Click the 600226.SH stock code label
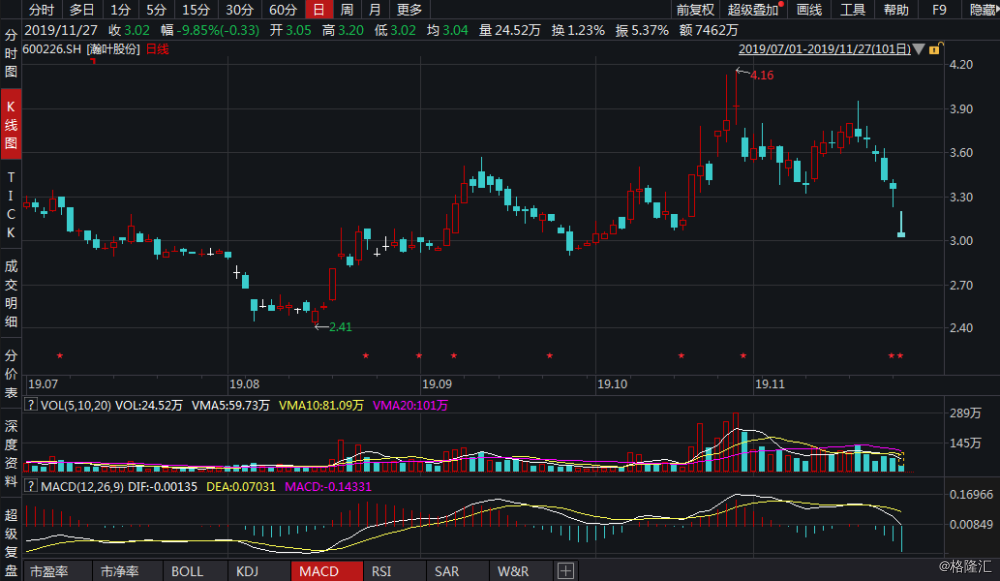1000x581 pixels. point(52,49)
